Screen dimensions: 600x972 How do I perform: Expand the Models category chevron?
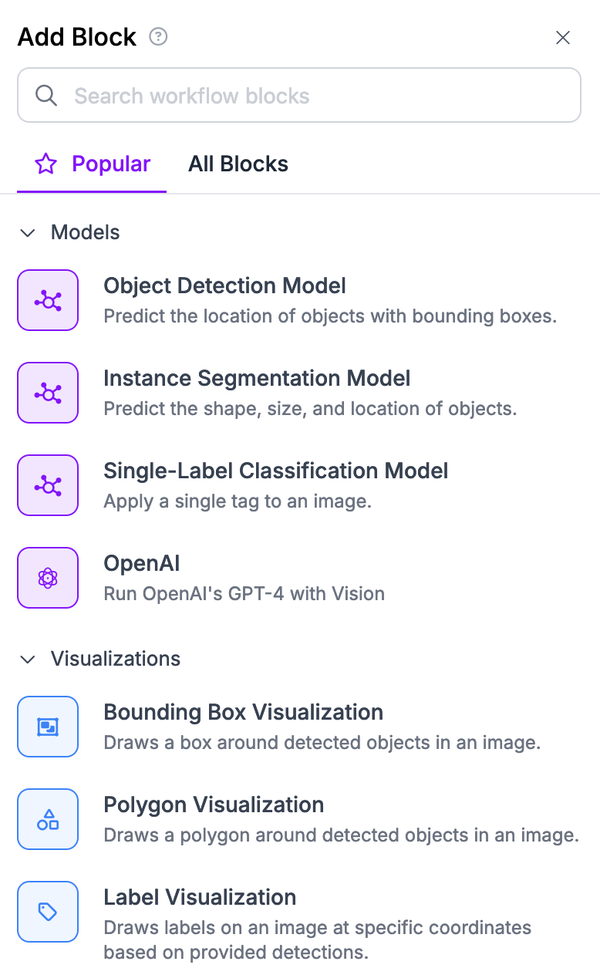[27, 232]
